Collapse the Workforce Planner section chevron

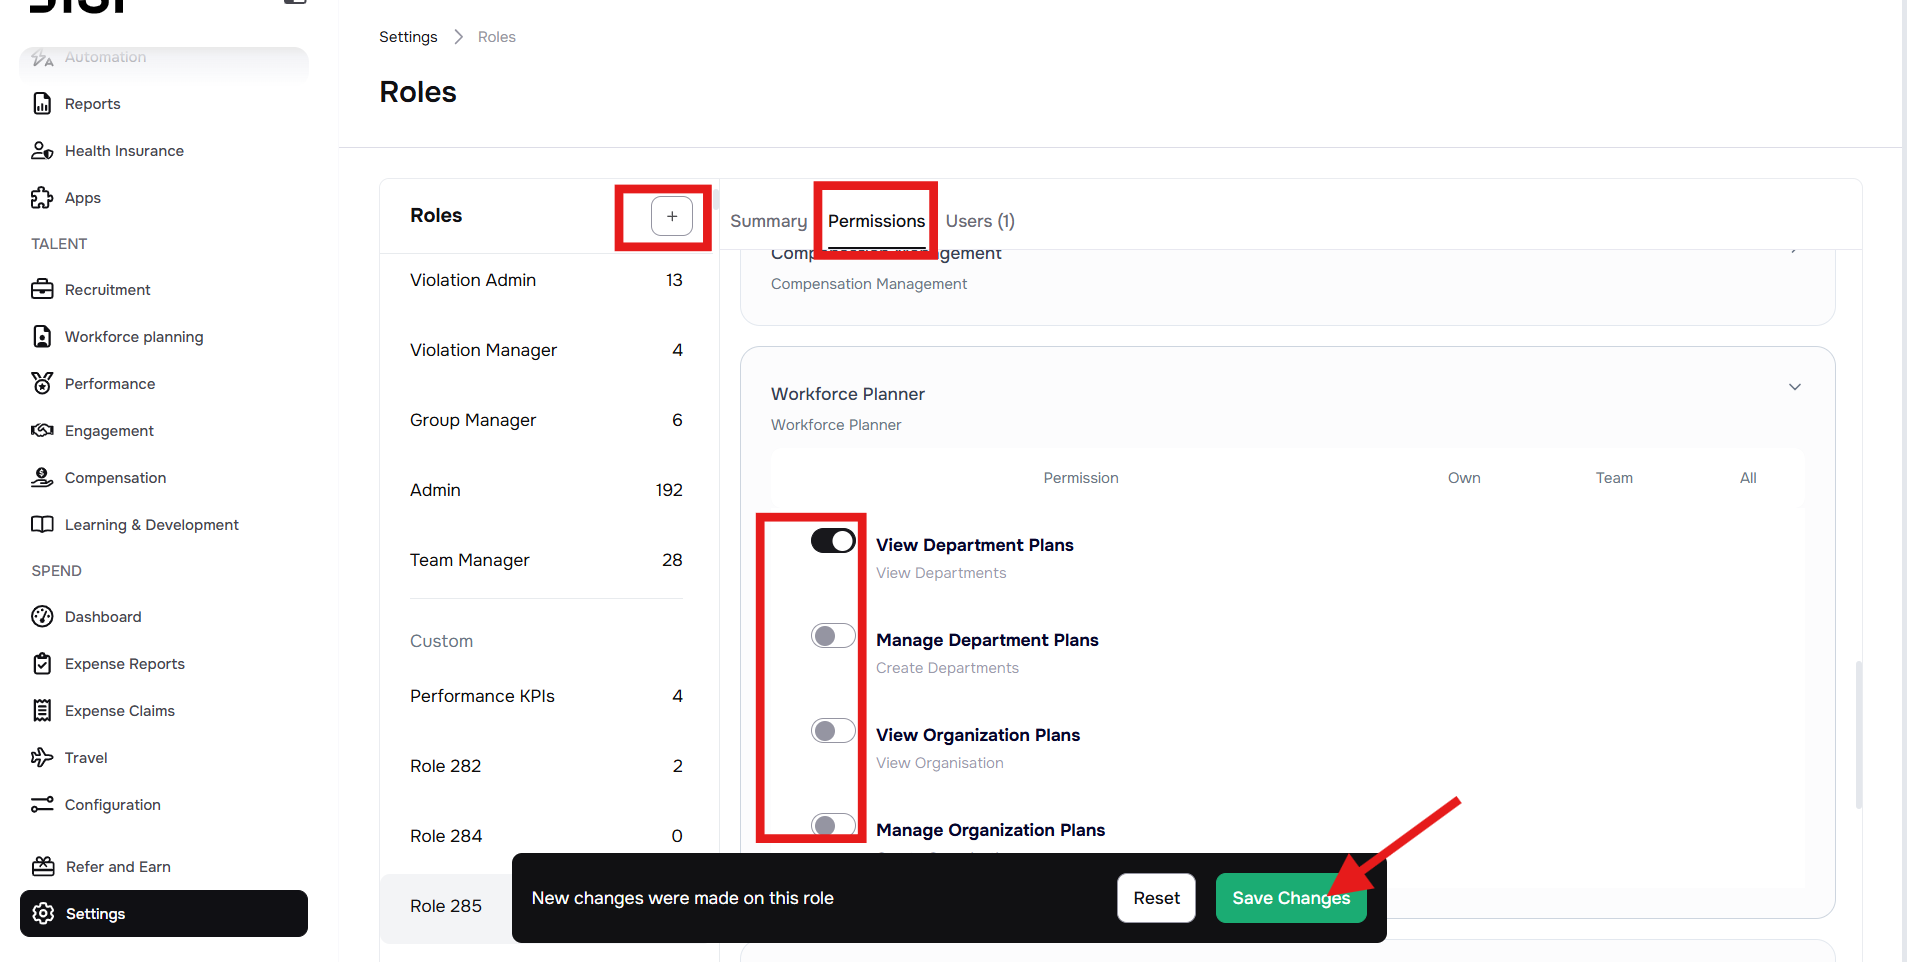pos(1795,387)
